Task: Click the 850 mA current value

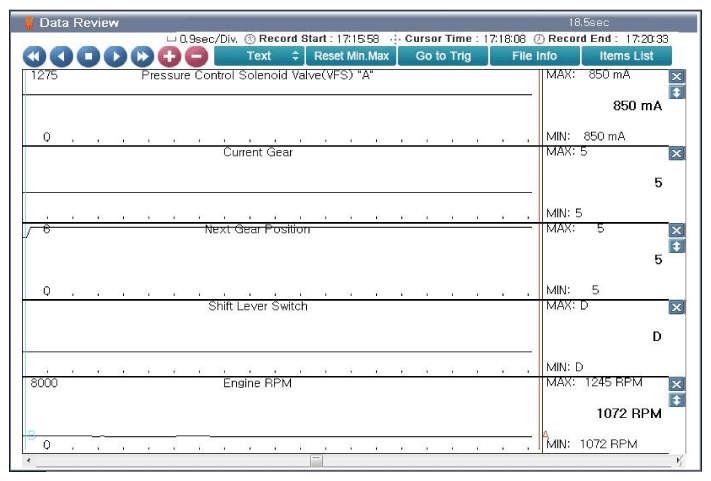Action: [x=637, y=106]
